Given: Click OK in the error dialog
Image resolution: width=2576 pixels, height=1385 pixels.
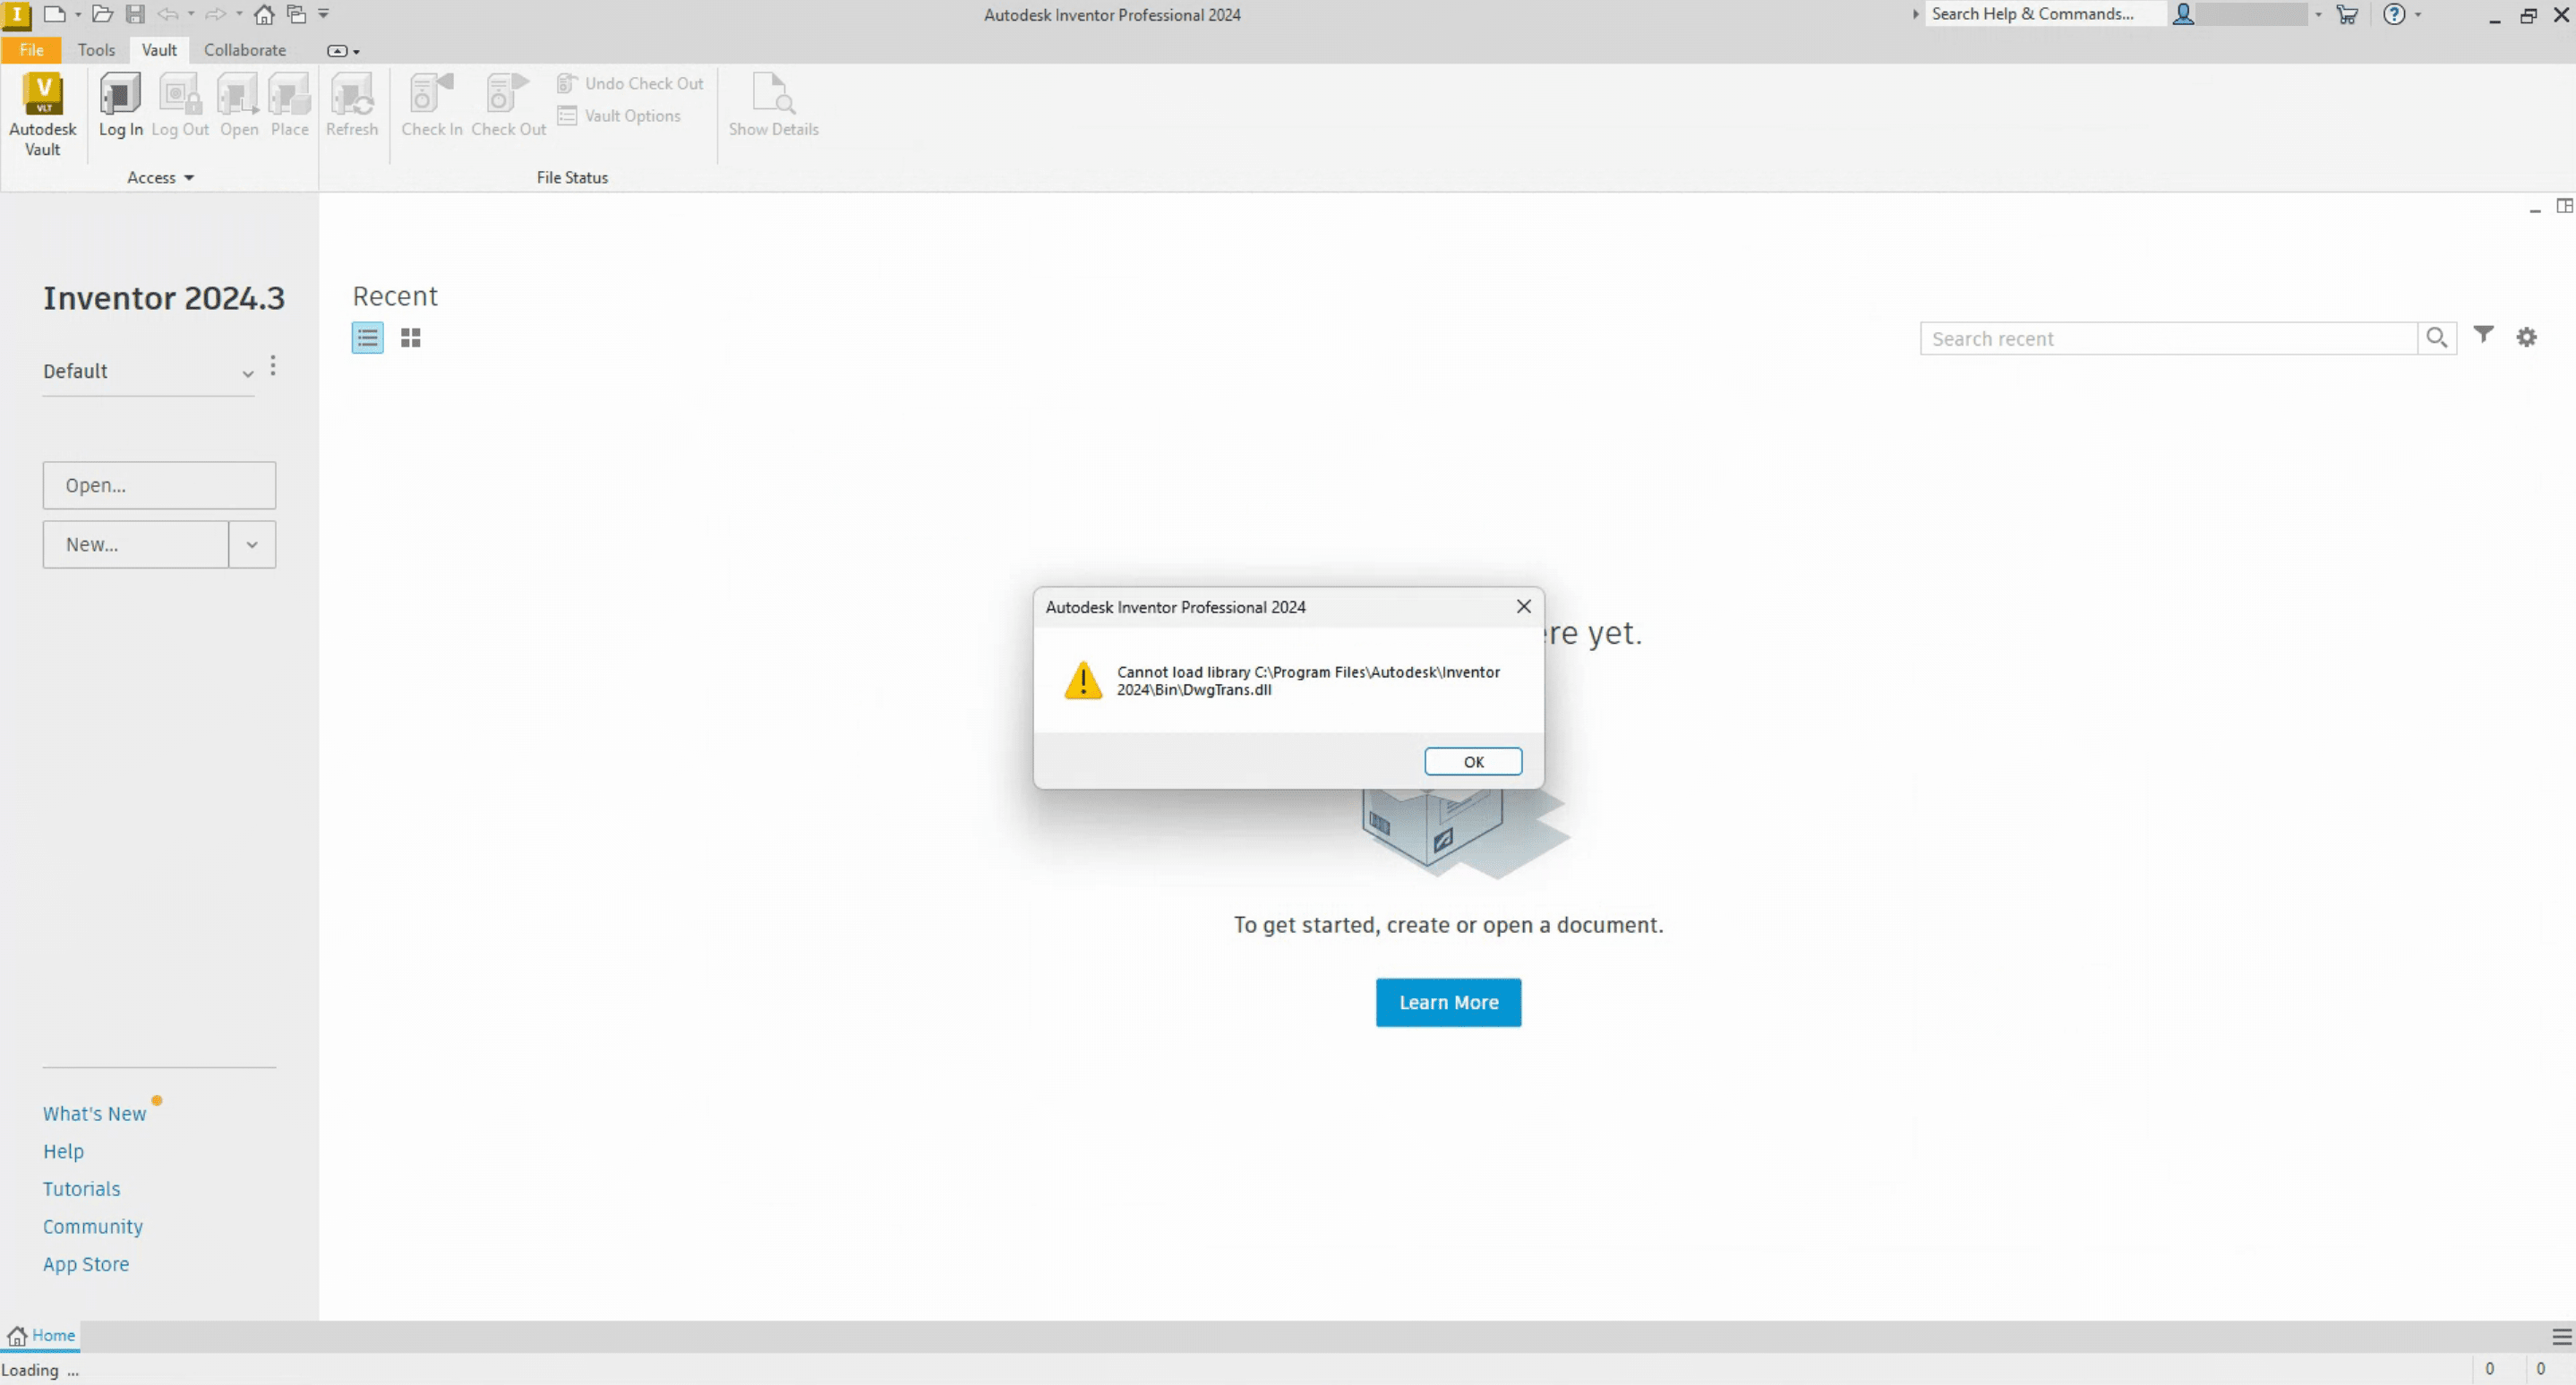Looking at the screenshot, I should tap(1473, 761).
